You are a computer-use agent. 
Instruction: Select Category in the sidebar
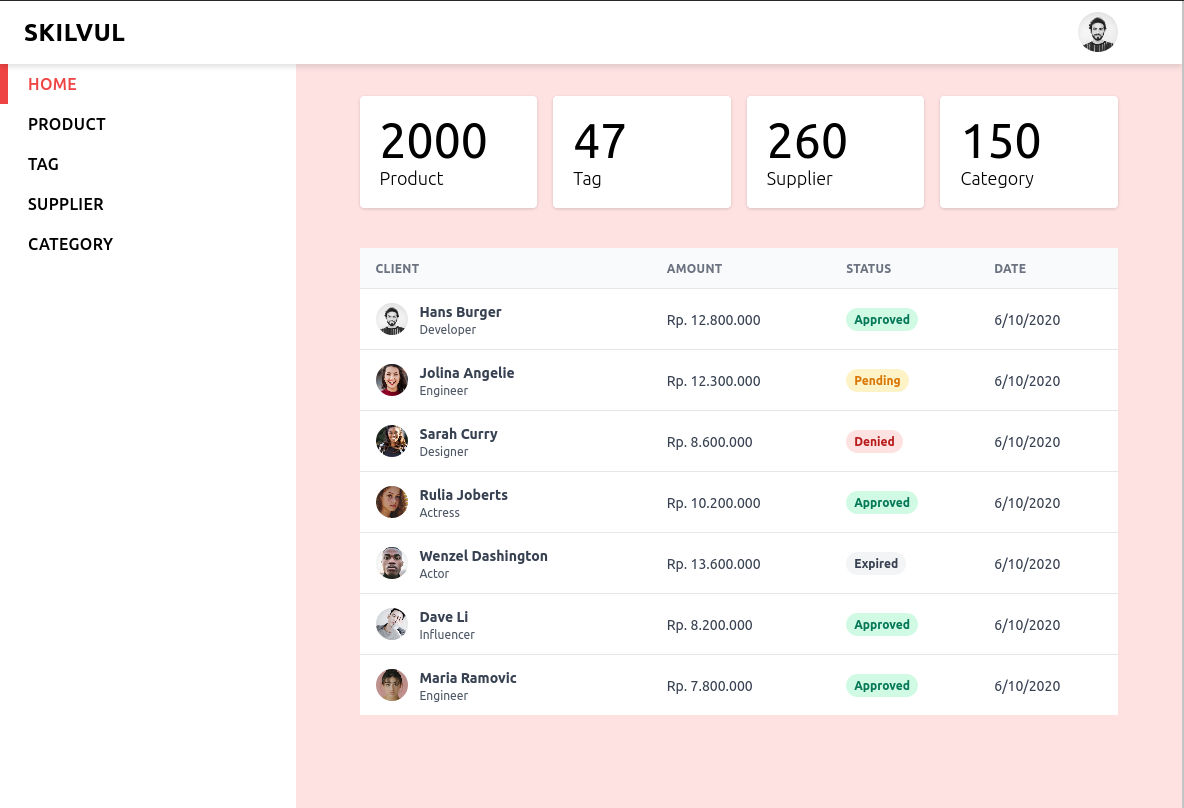[70, 244]
